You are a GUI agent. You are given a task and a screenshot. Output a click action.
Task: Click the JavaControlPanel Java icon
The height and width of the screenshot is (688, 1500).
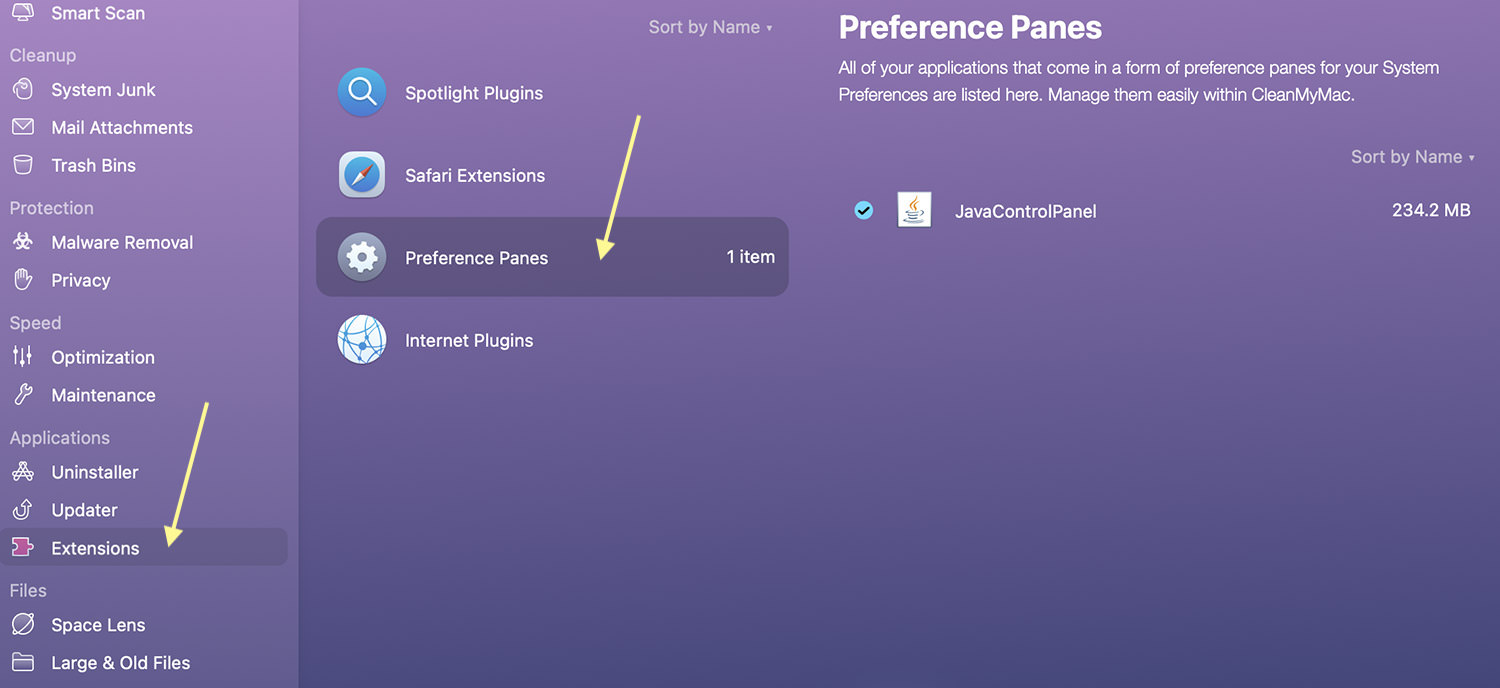(x=915, y=210)
